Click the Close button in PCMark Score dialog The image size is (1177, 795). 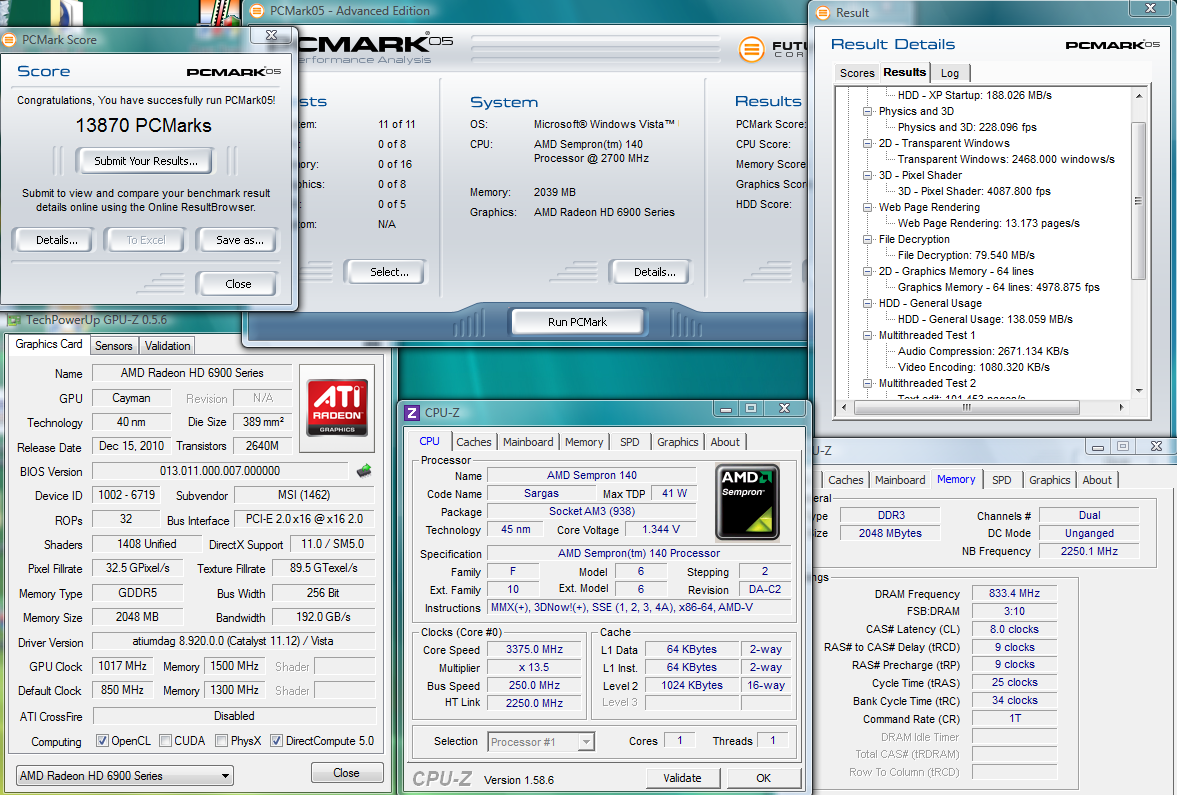[x=238, y=284]
